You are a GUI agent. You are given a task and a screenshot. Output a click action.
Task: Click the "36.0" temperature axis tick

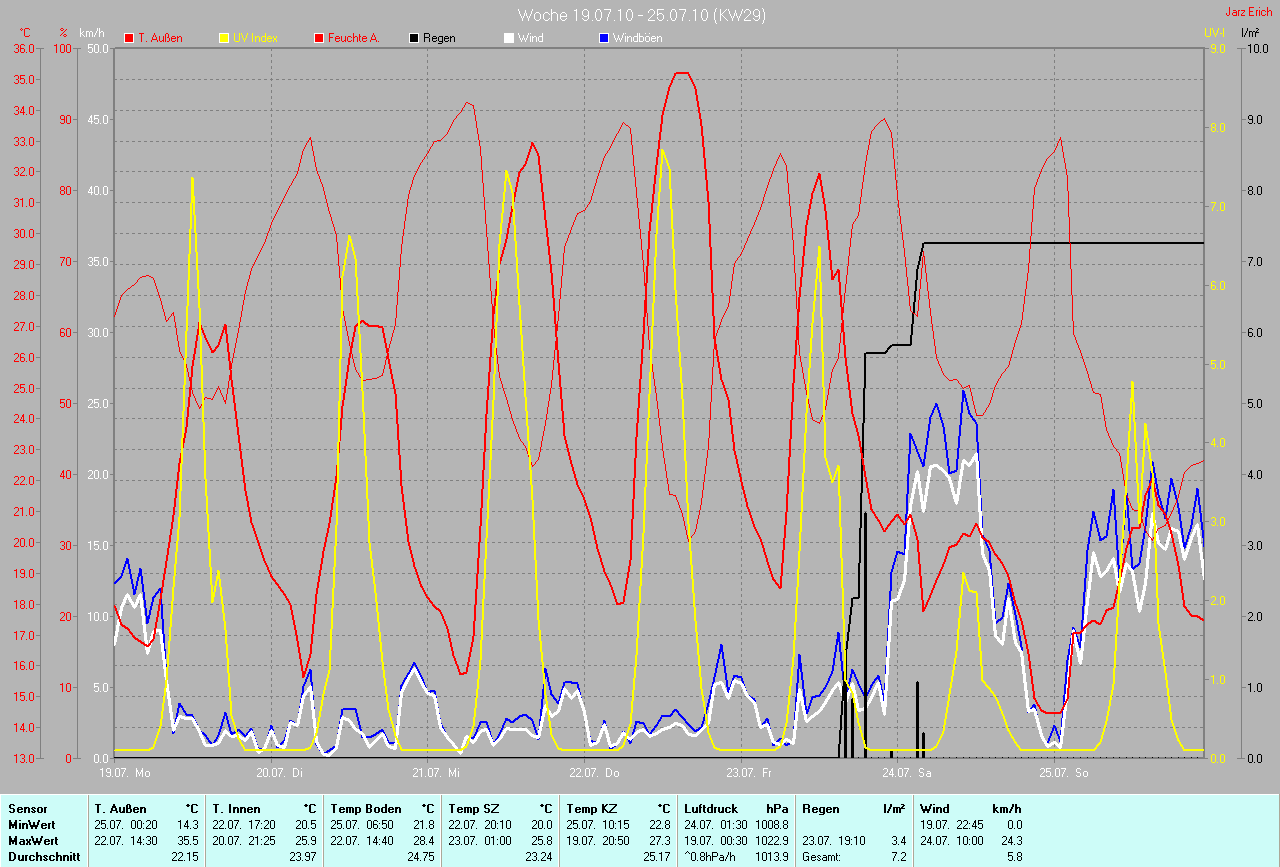coord(24,48)
